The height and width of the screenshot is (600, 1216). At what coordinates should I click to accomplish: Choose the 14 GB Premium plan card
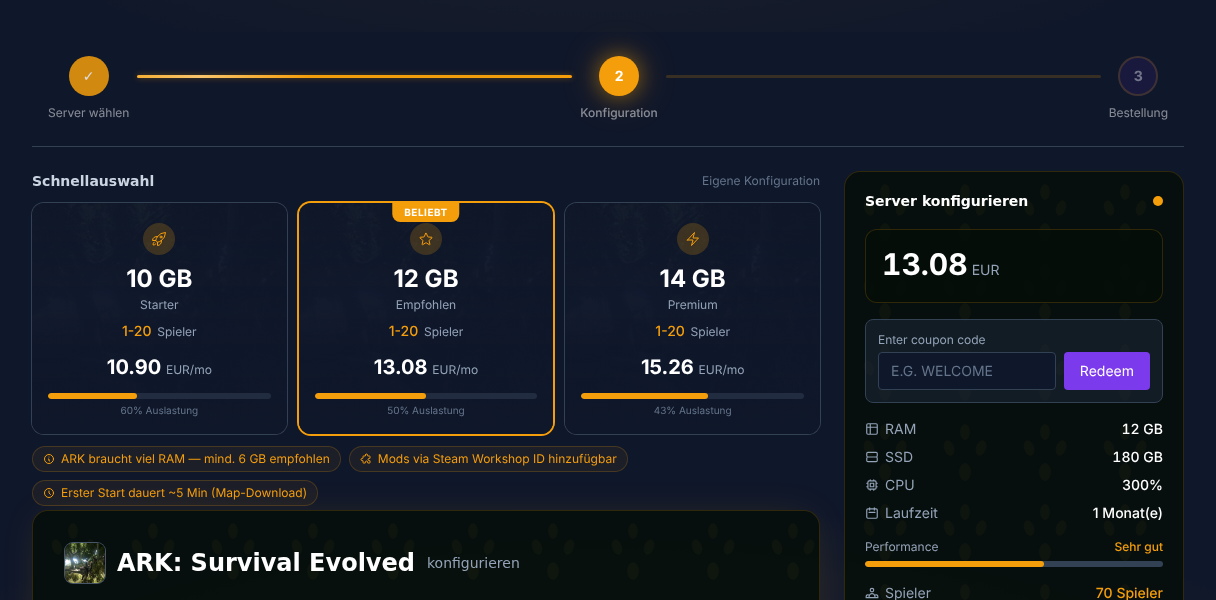click(692, 319)
